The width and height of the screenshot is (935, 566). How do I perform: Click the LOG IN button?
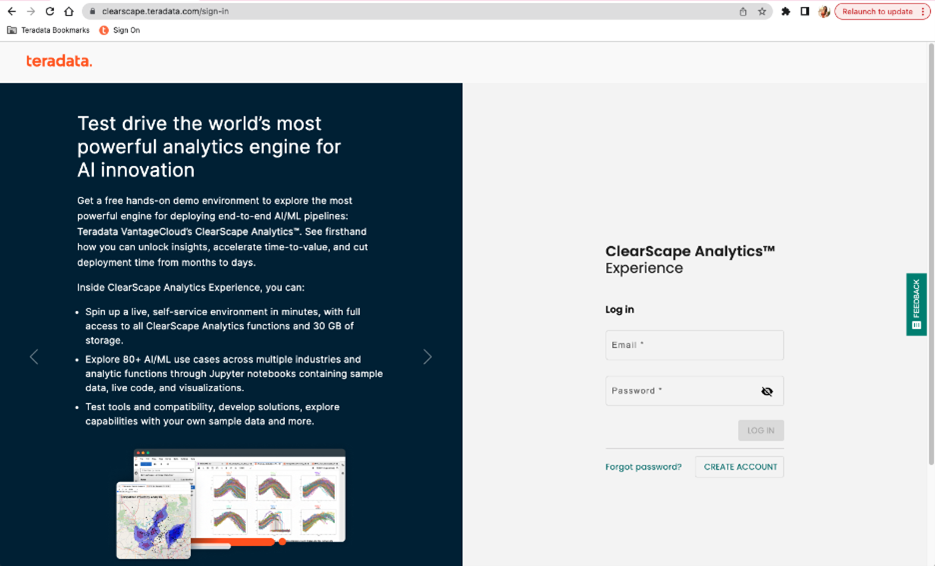[761, 431]
